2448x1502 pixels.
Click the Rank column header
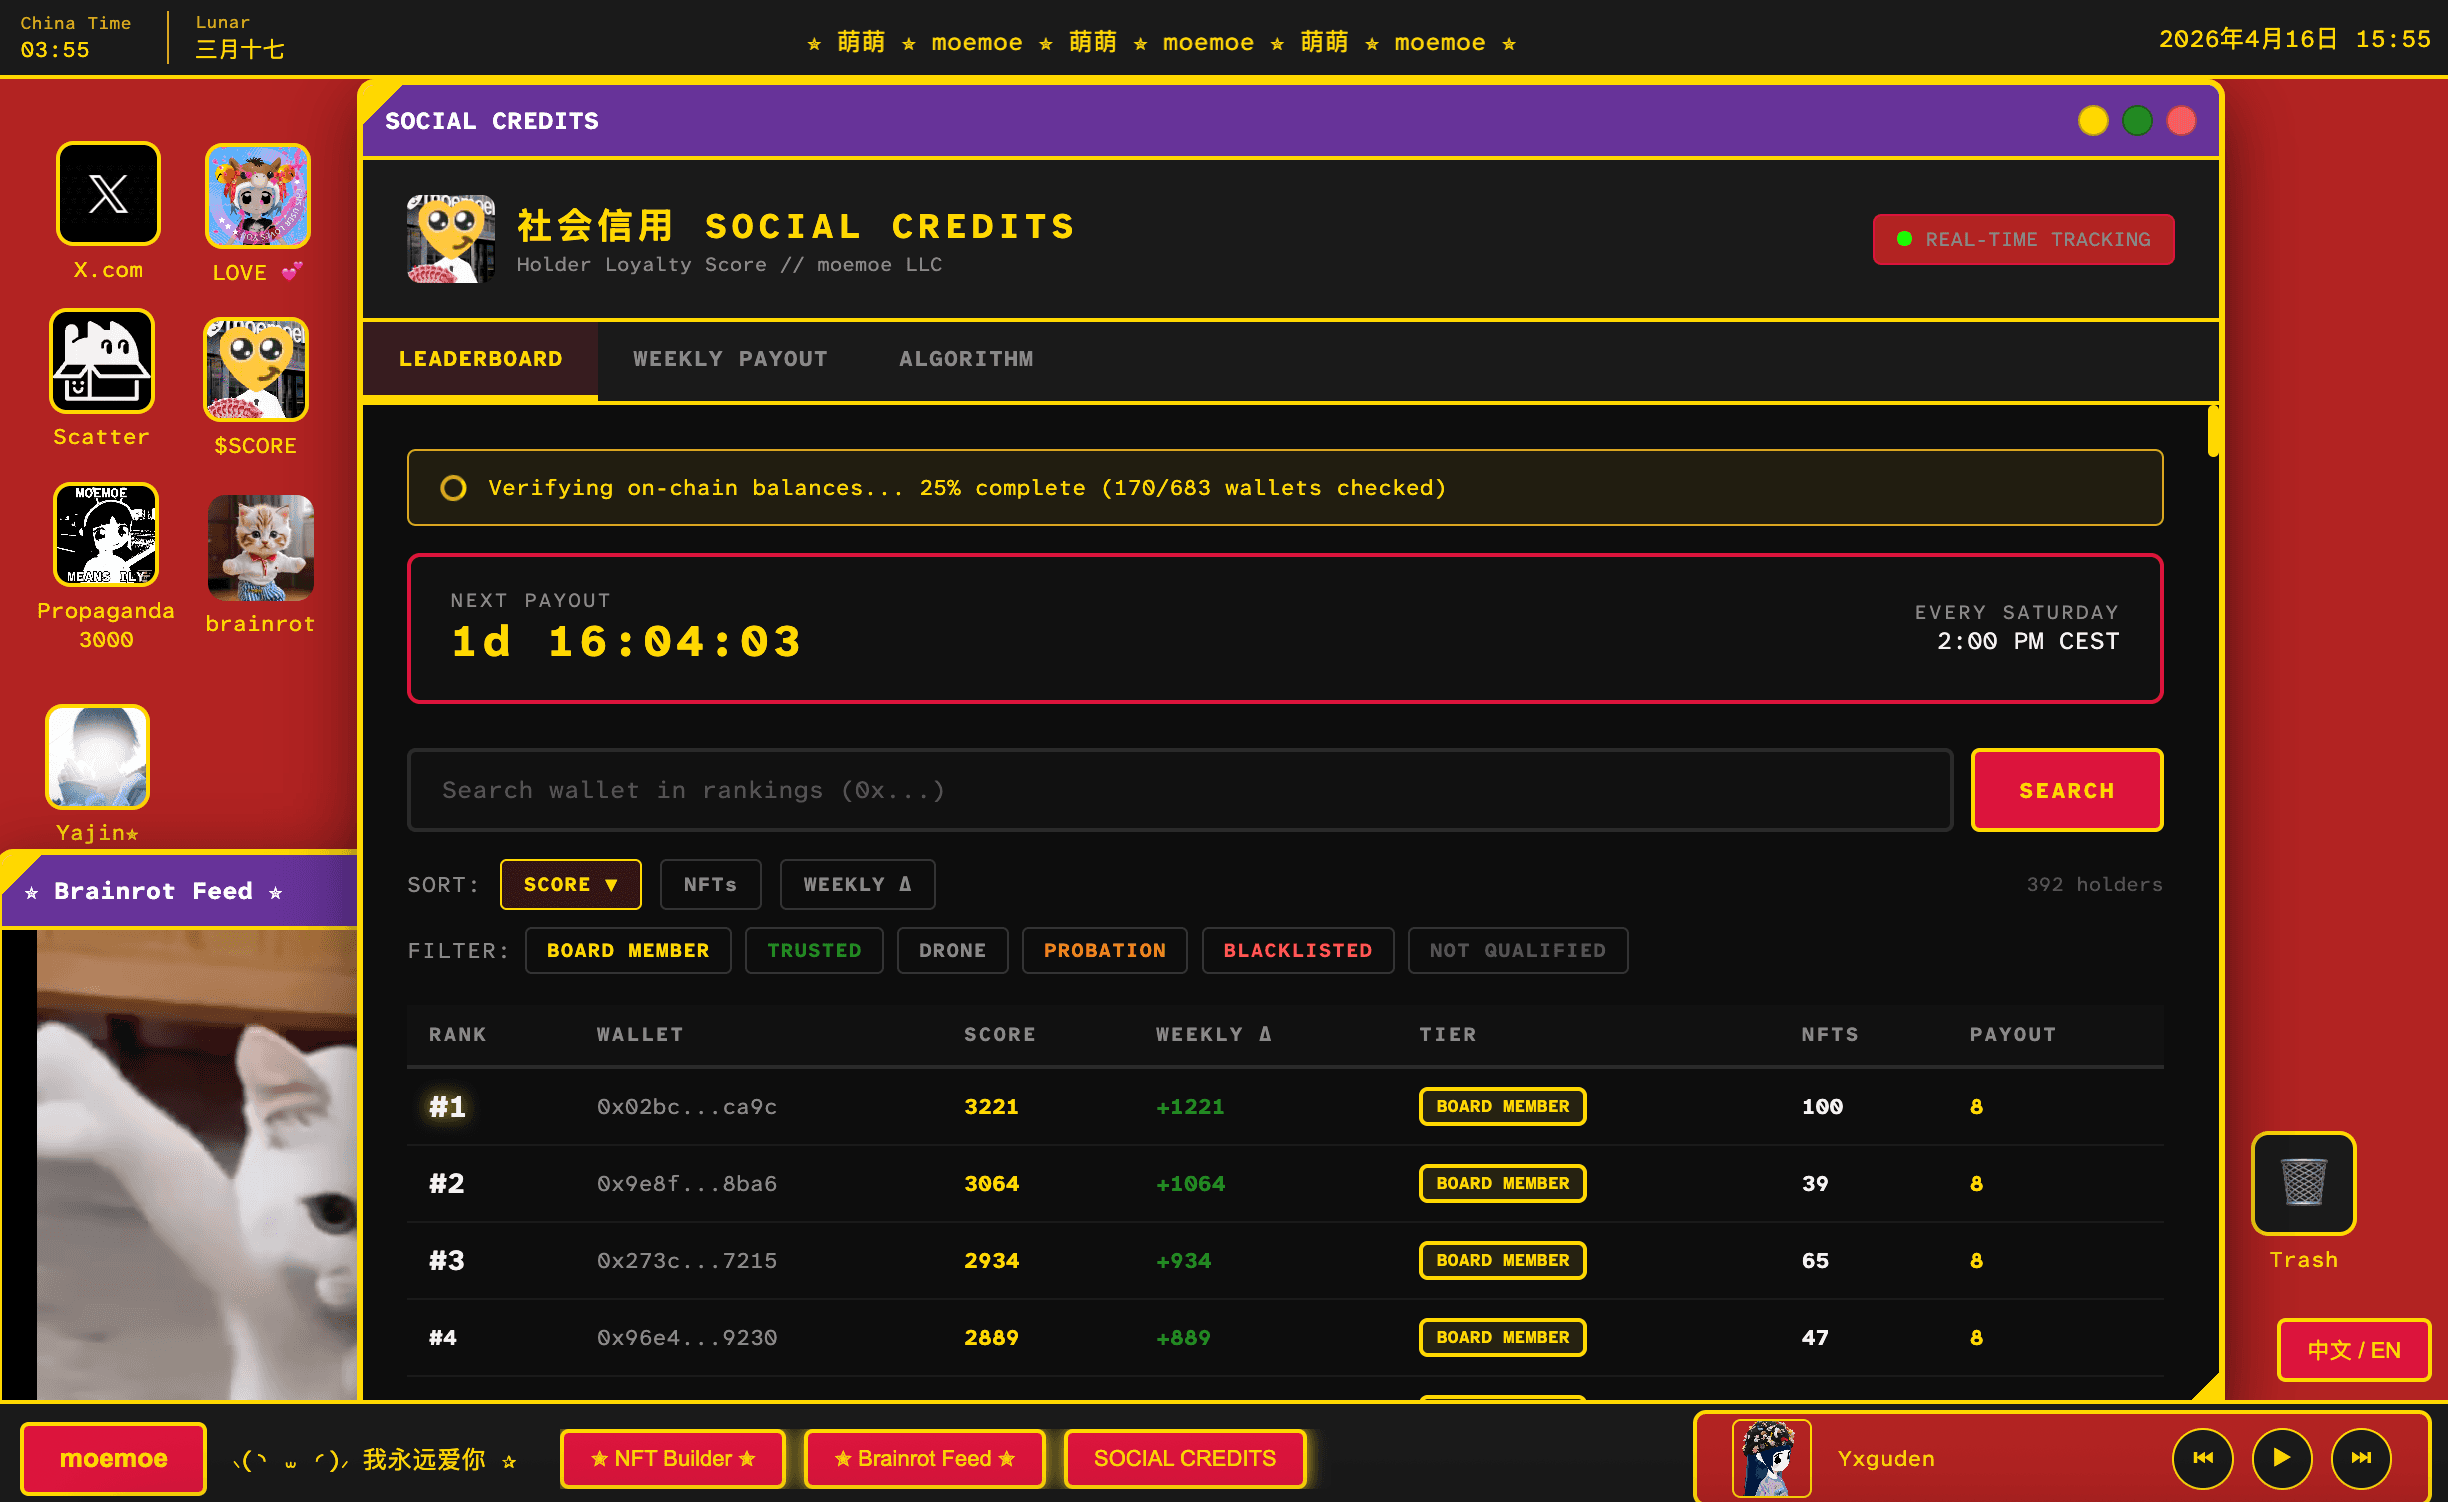(x=458, y=1034)
